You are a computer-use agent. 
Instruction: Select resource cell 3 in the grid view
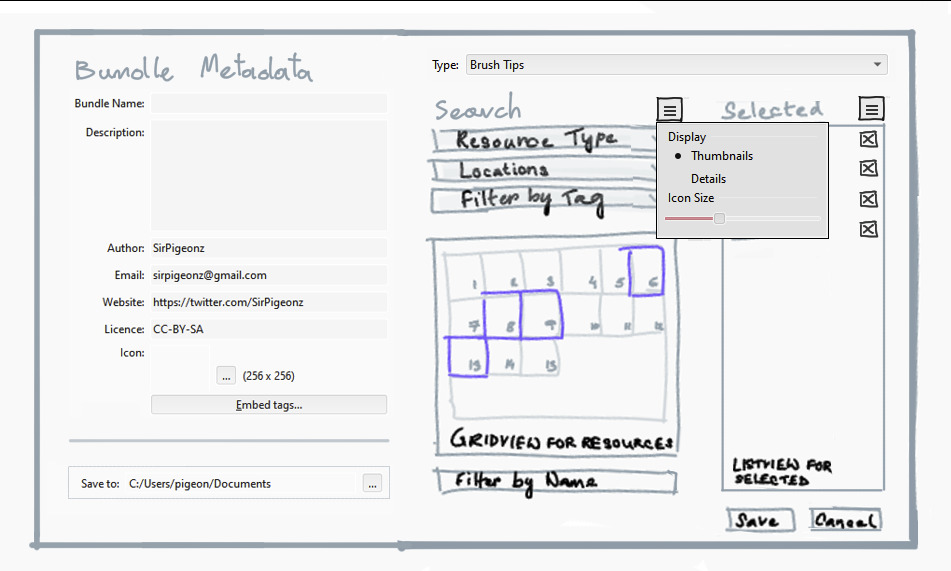542,272
